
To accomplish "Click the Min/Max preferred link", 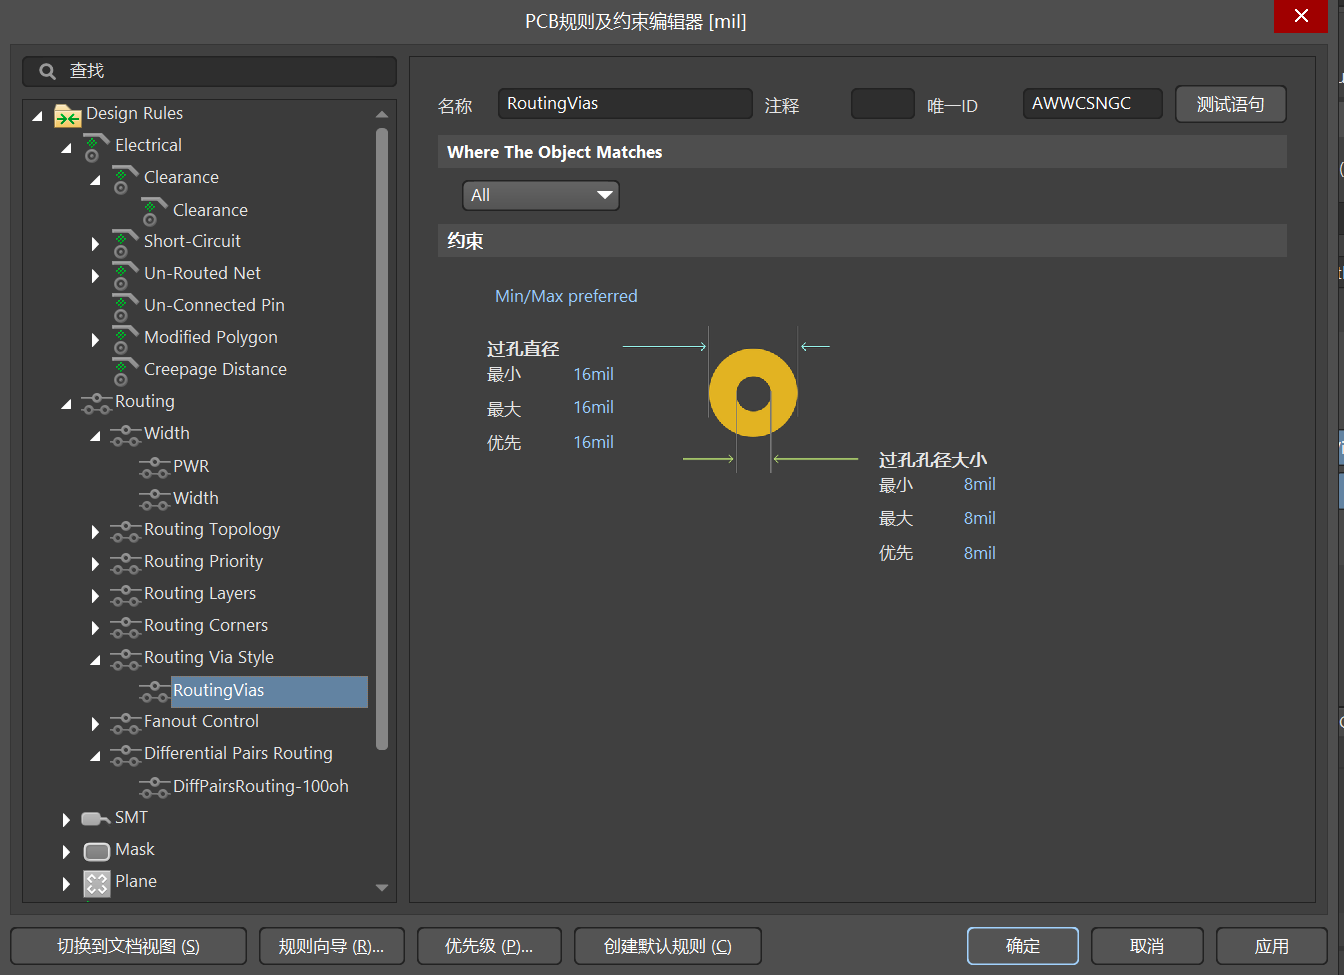I will 566,296.
